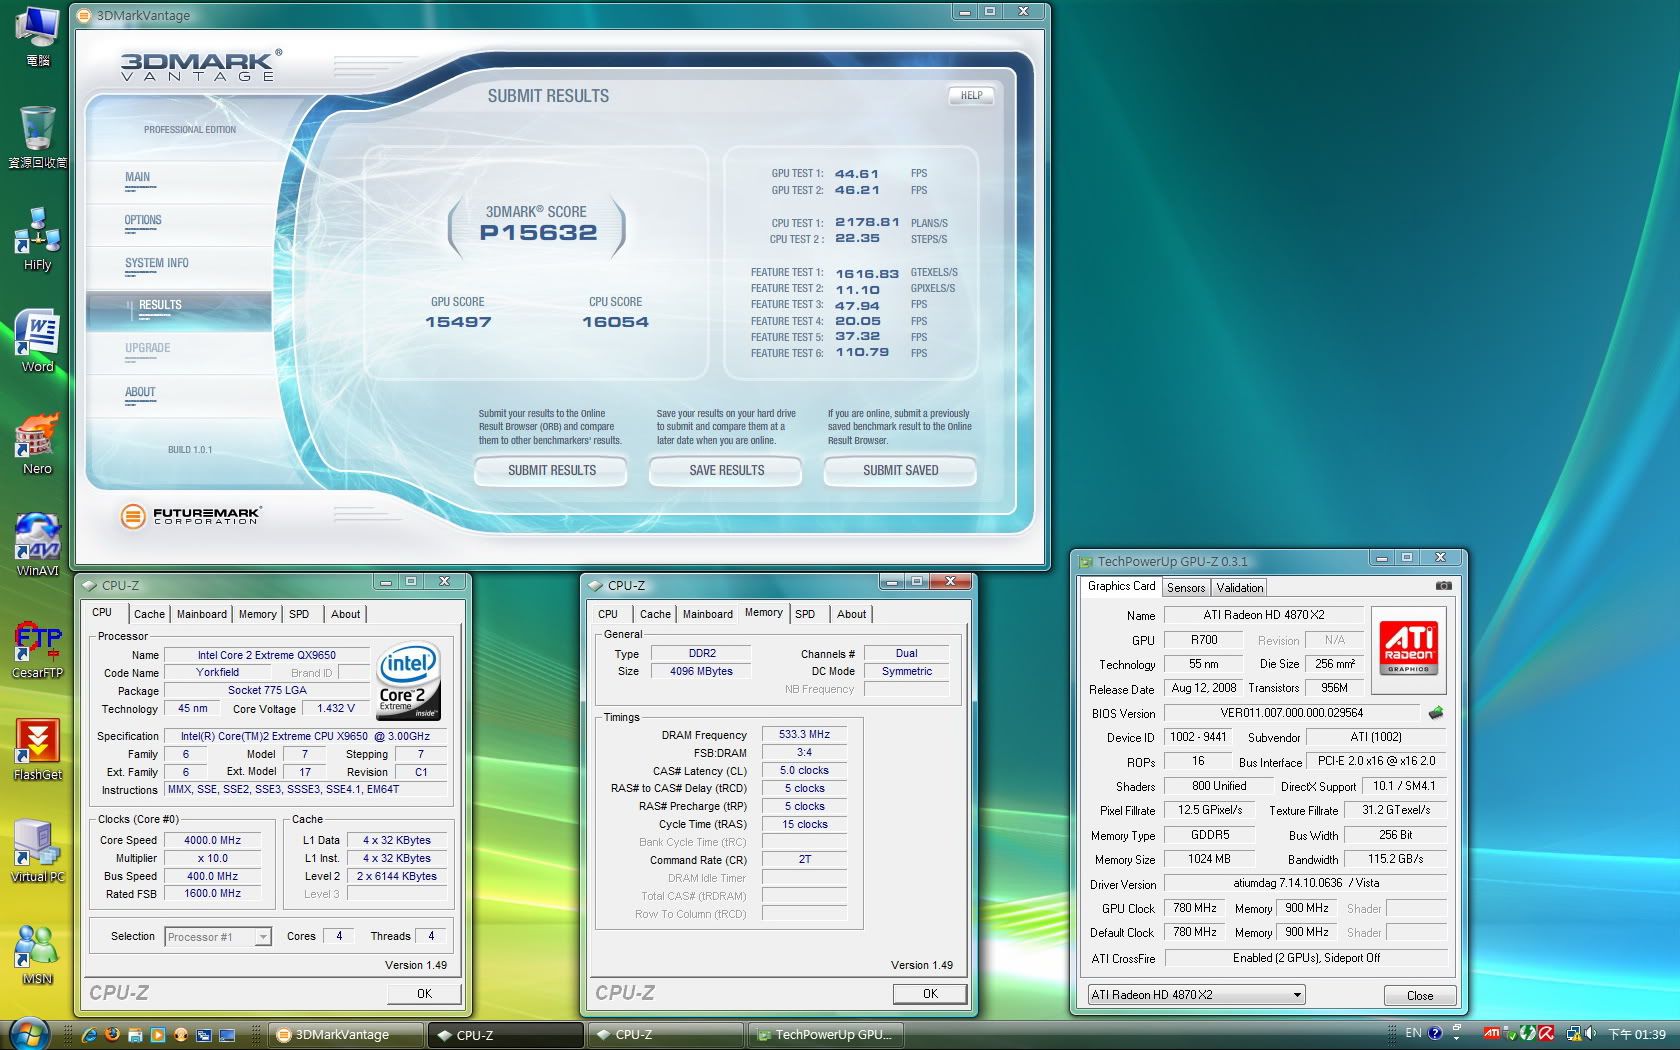The image size is (1680, 1050).
Task: Open the HiFly desktop shortcut
Action: tap(37, 239)
